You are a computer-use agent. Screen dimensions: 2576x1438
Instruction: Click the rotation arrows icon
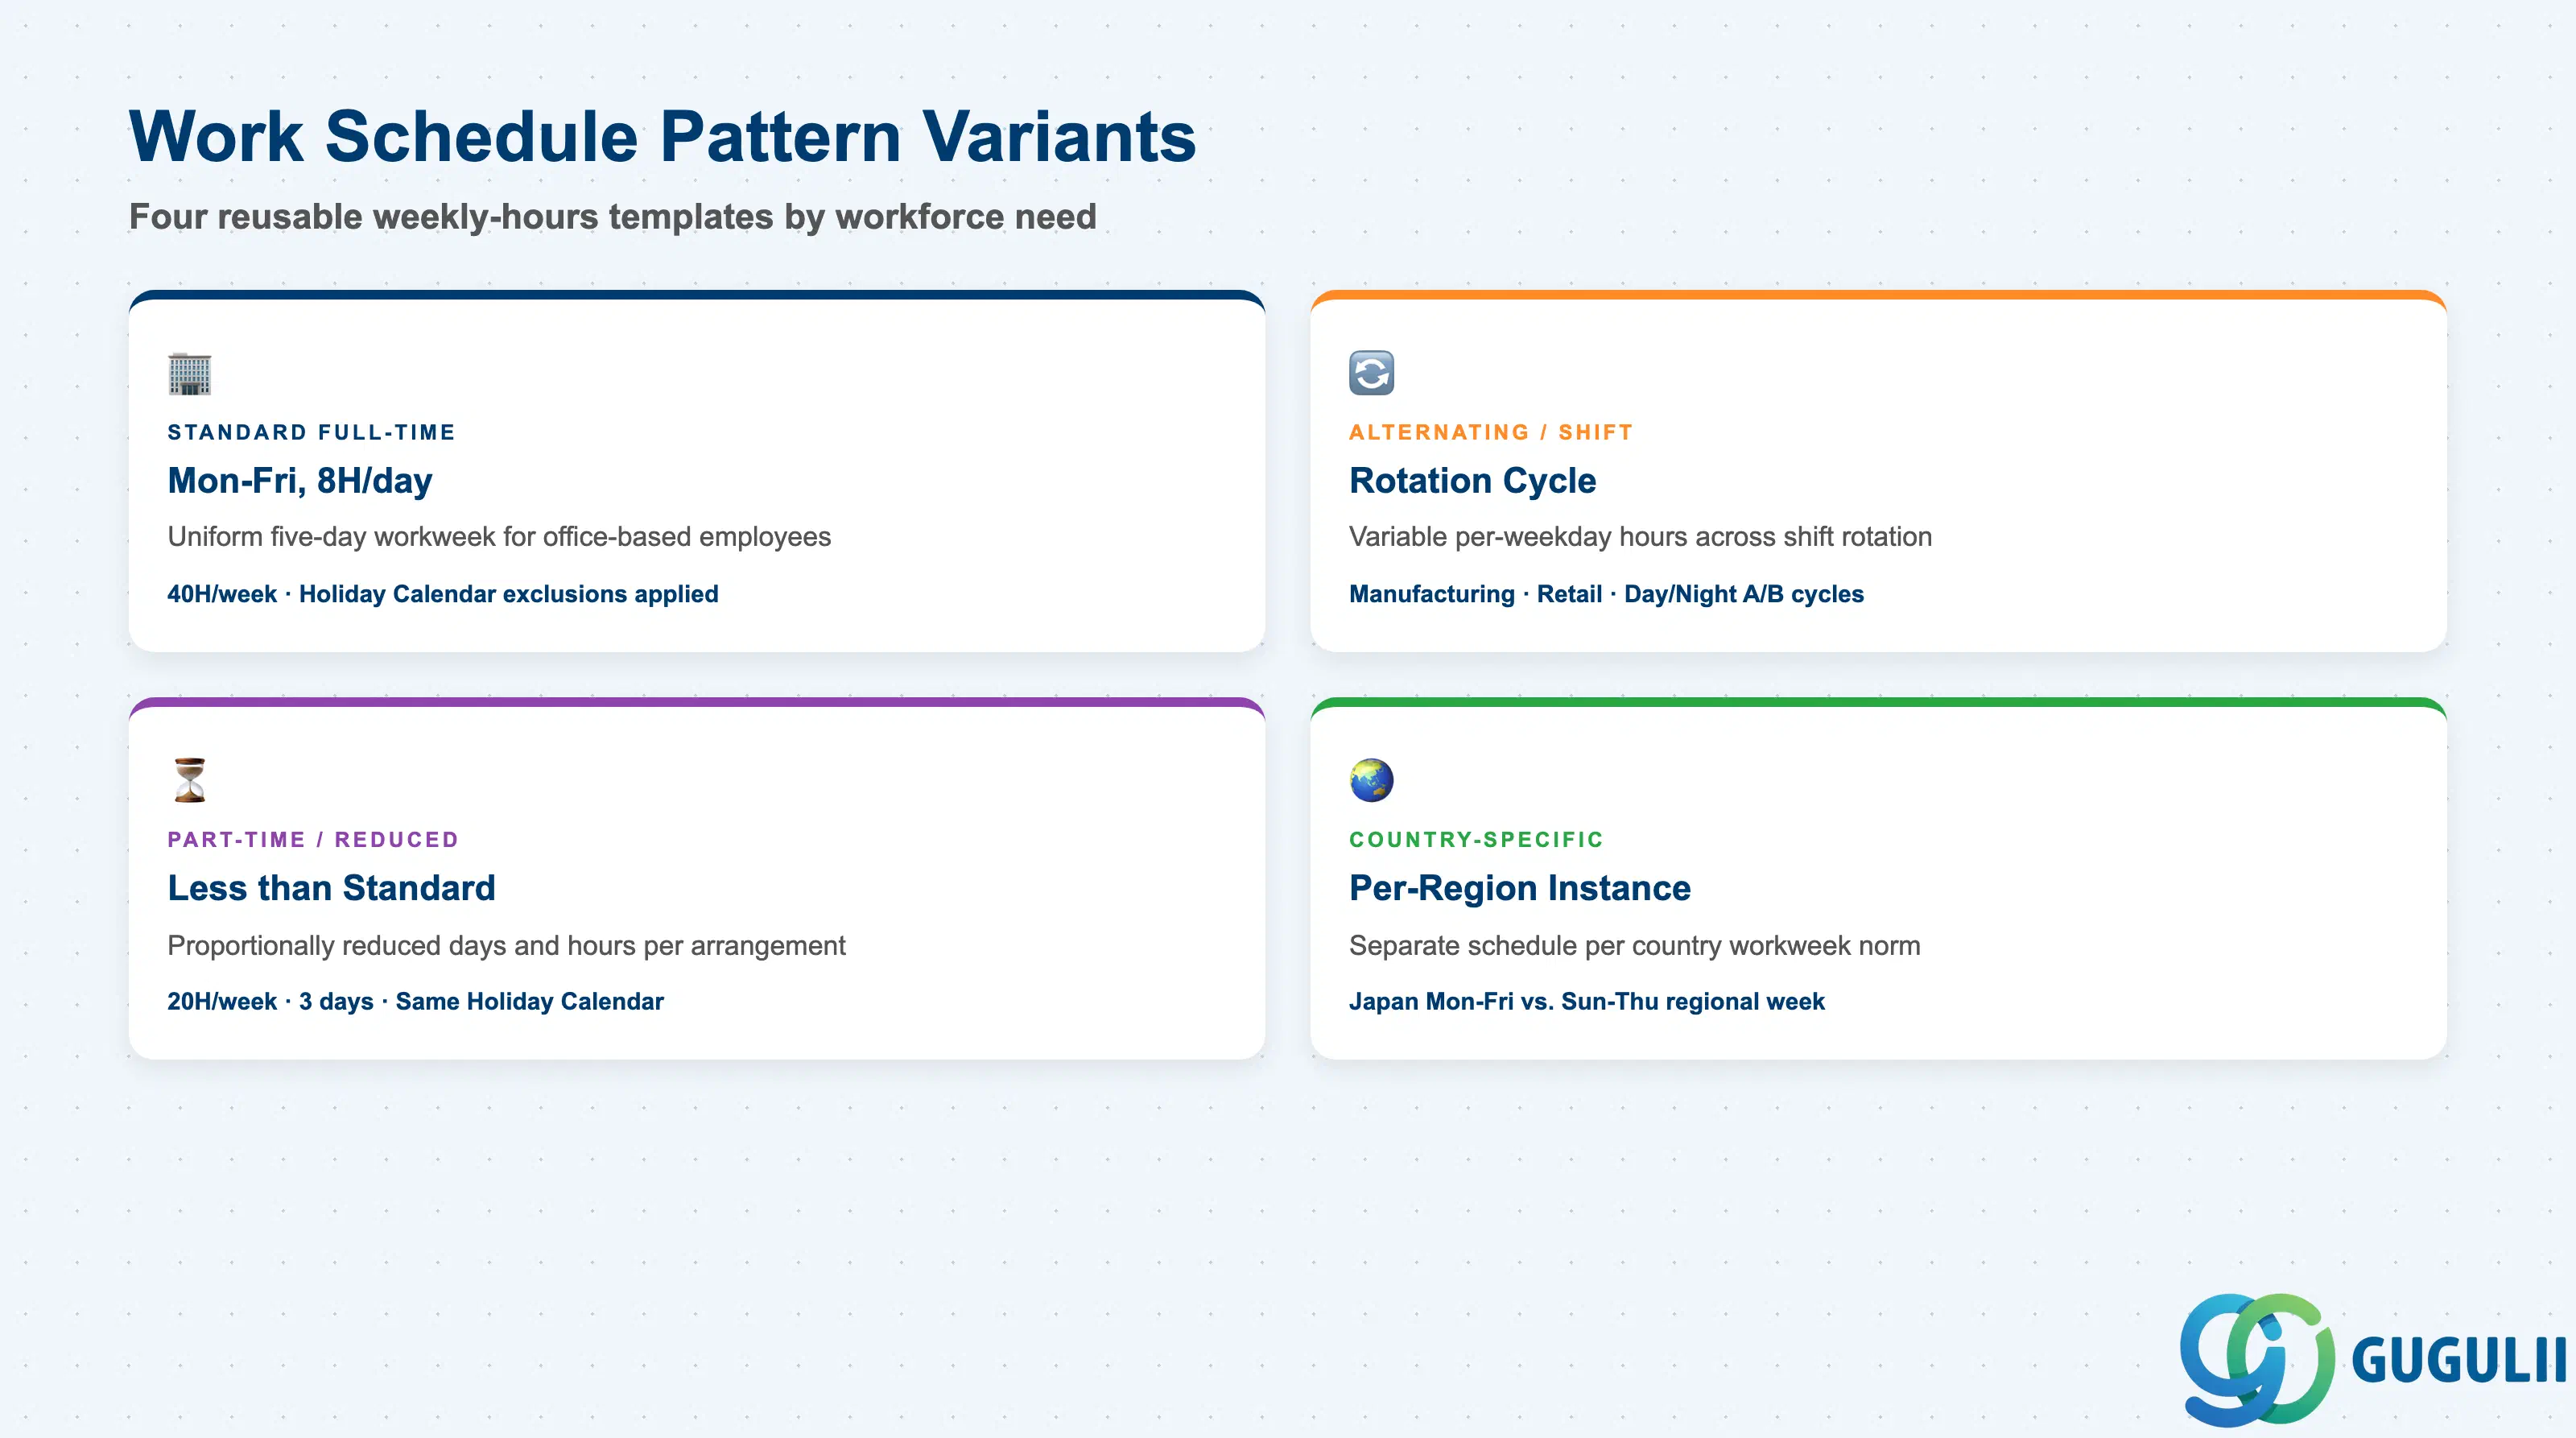[1371, 373]
